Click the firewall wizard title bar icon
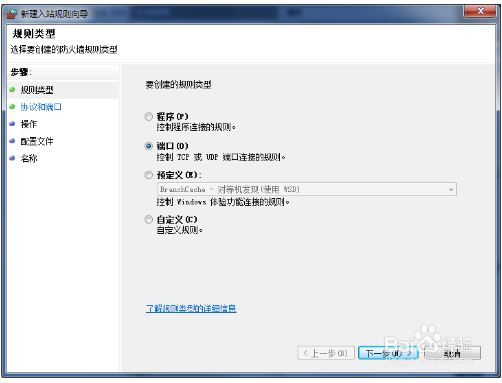Viewport: 502px width, 383px height. (x=12, y=14)
